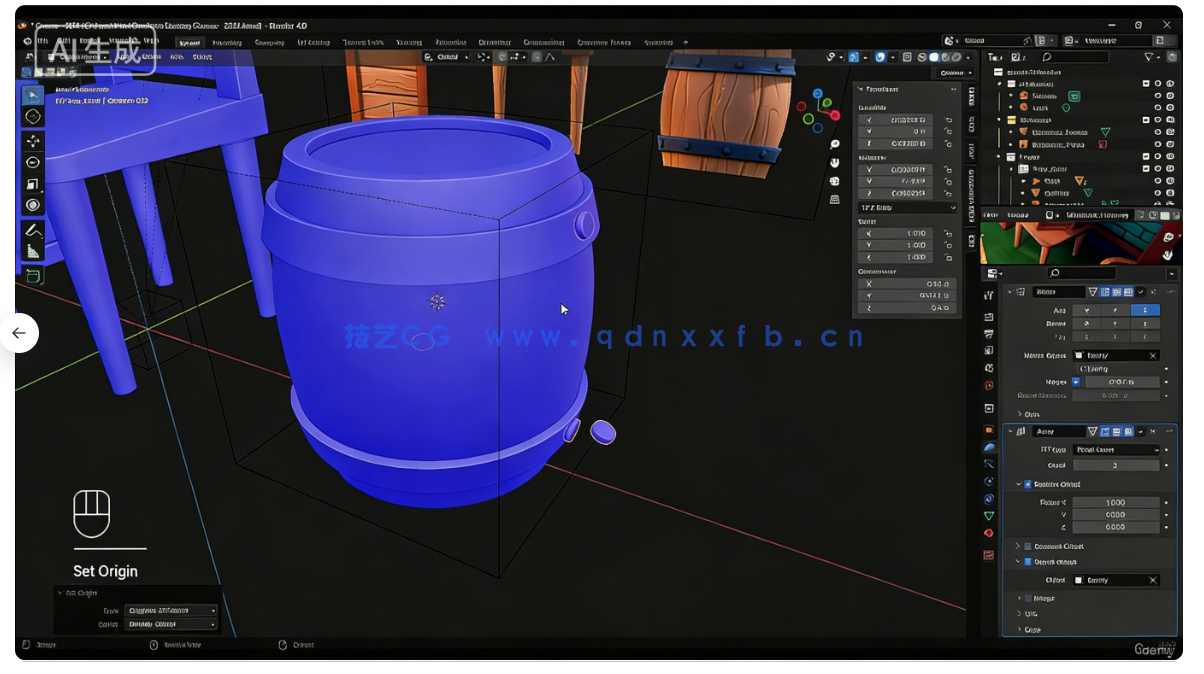Click the Count field in the Array modifier
The height and width of the screenshot is (674, 1204).
click(1118, 464)
